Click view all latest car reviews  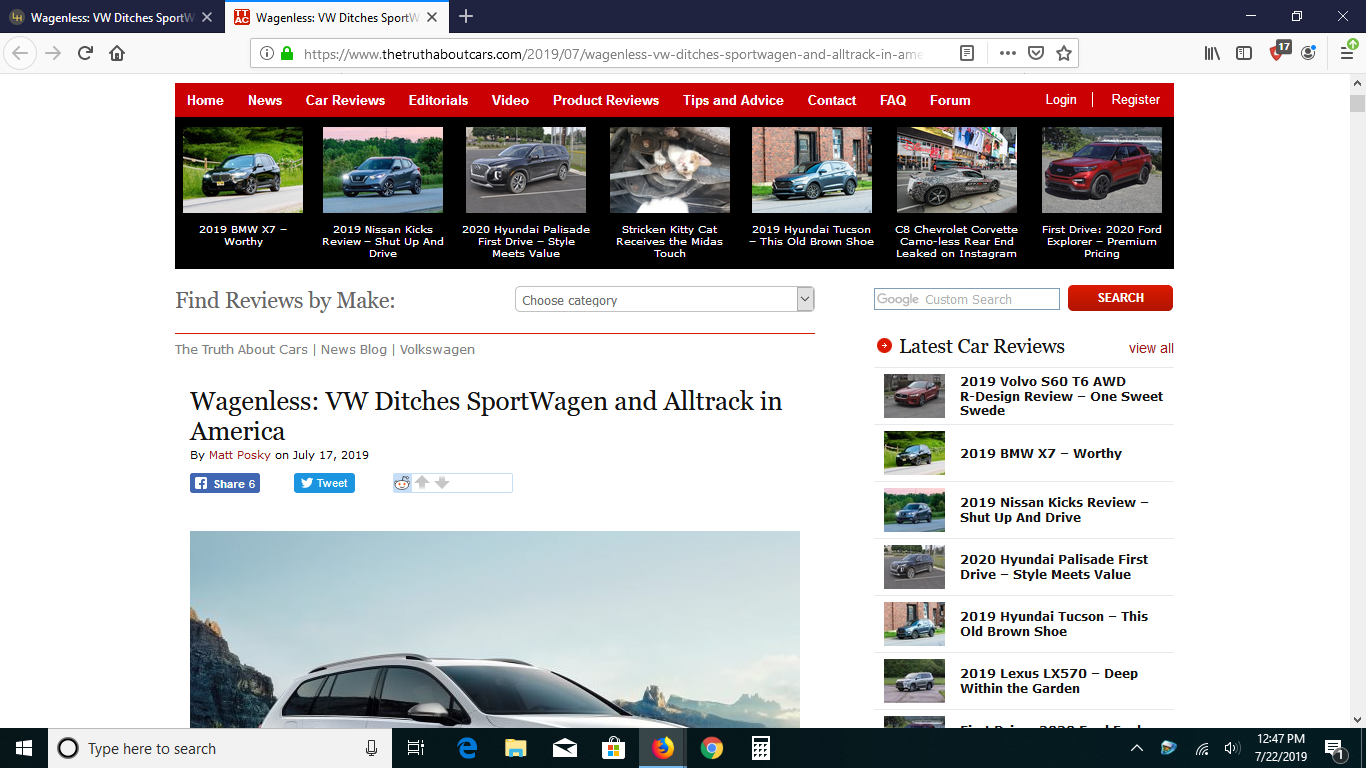(x=1151, y=348)
